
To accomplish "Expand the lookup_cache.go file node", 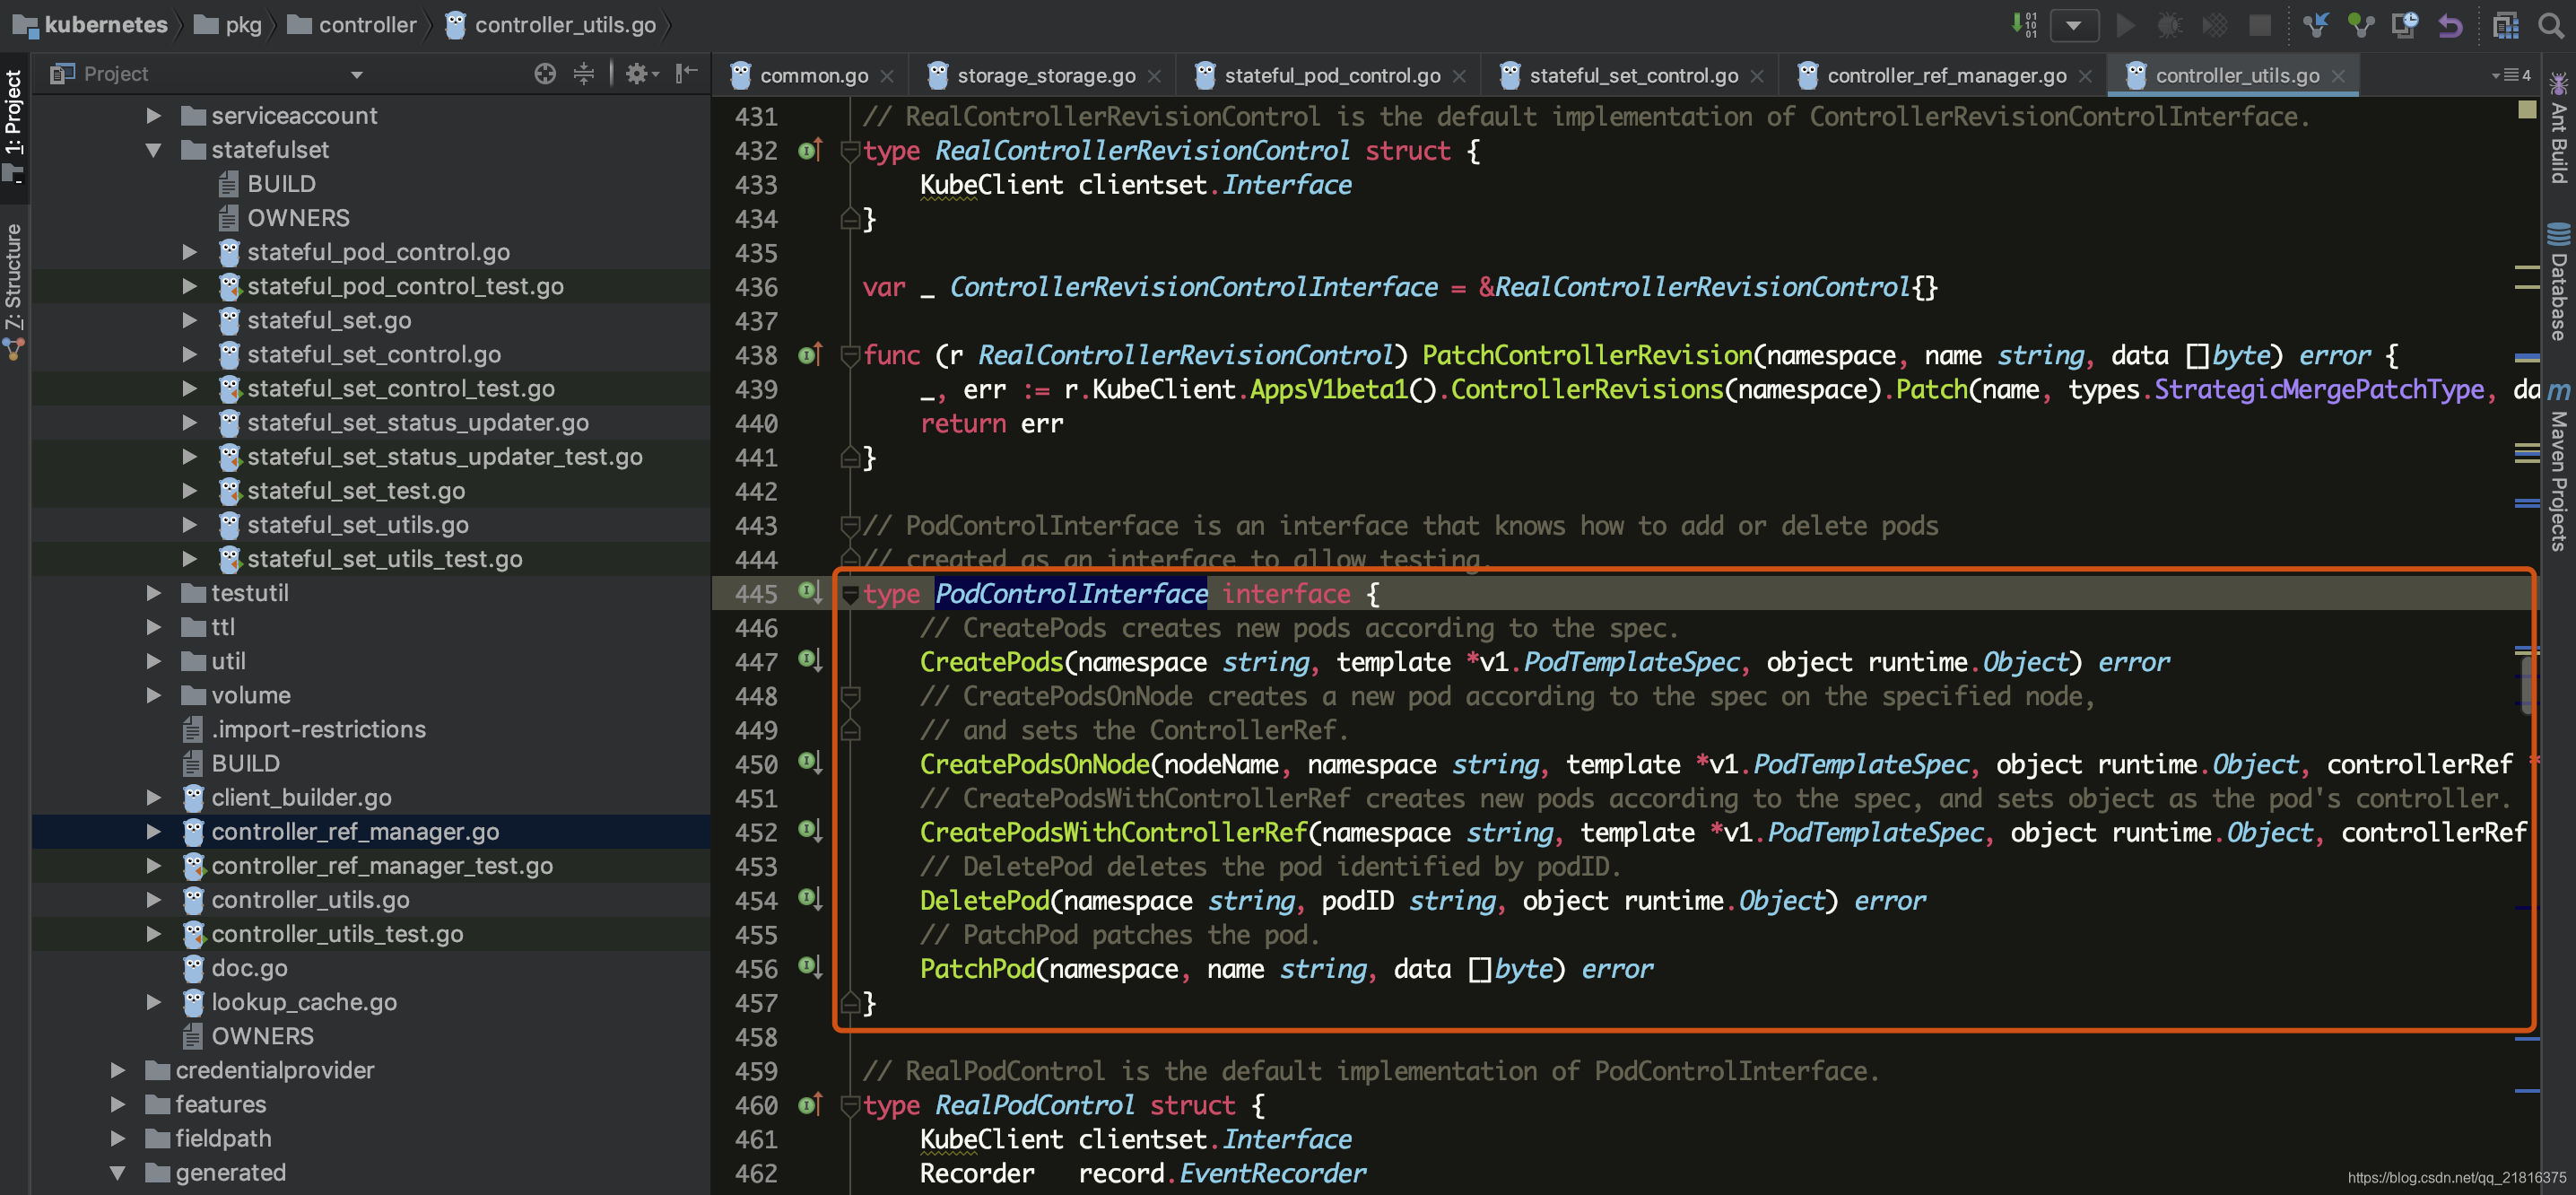I will pos(154,1002).
